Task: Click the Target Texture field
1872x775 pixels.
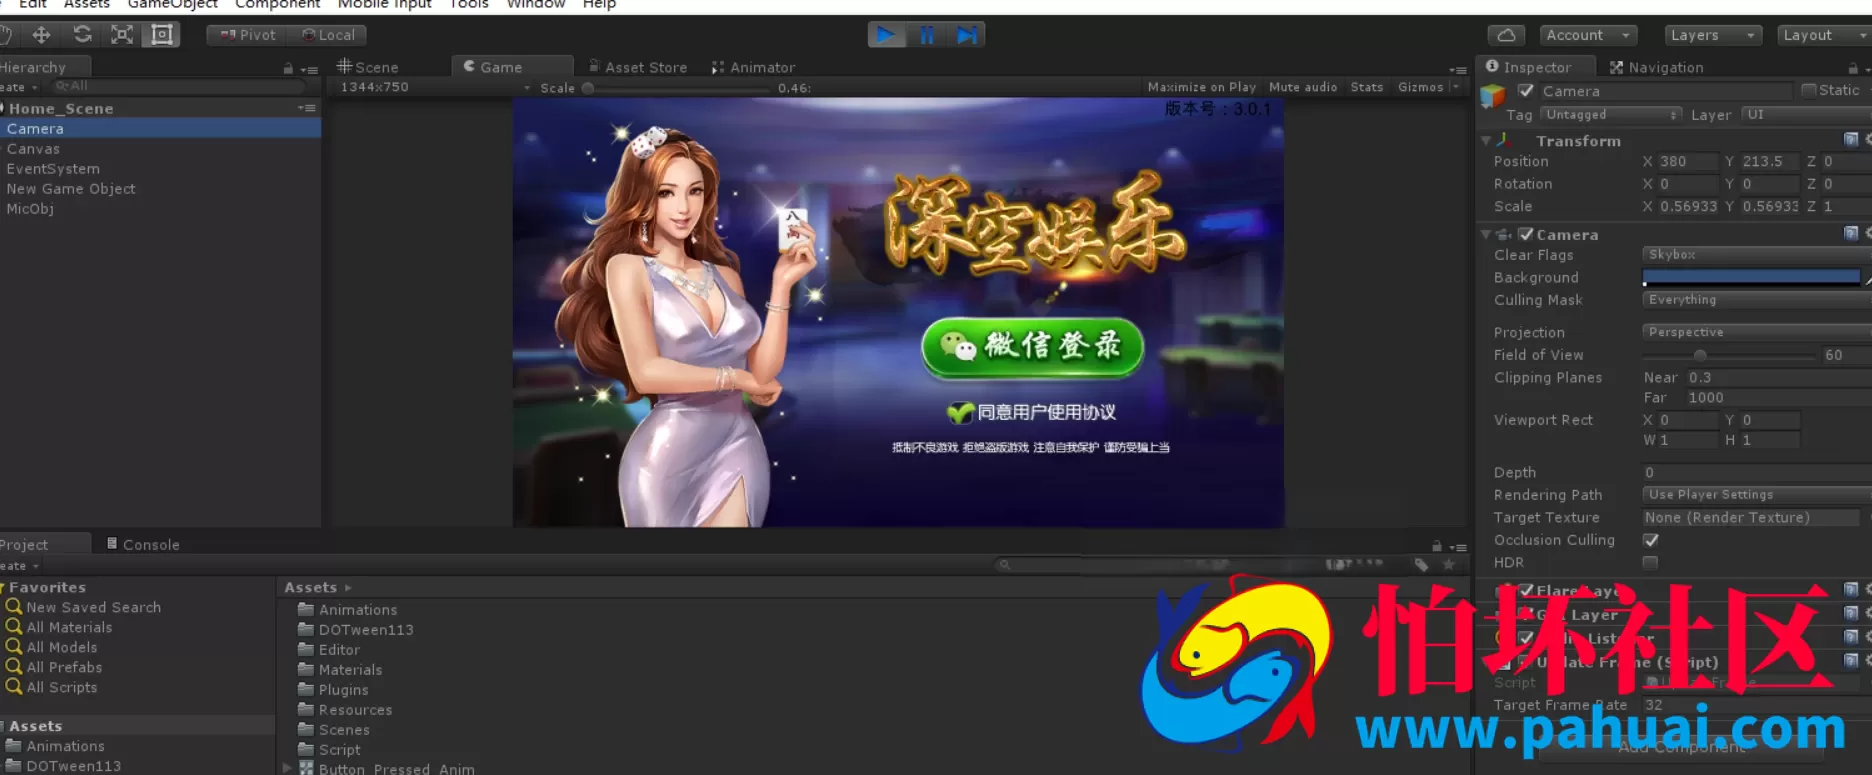Action: point(1751,517)
